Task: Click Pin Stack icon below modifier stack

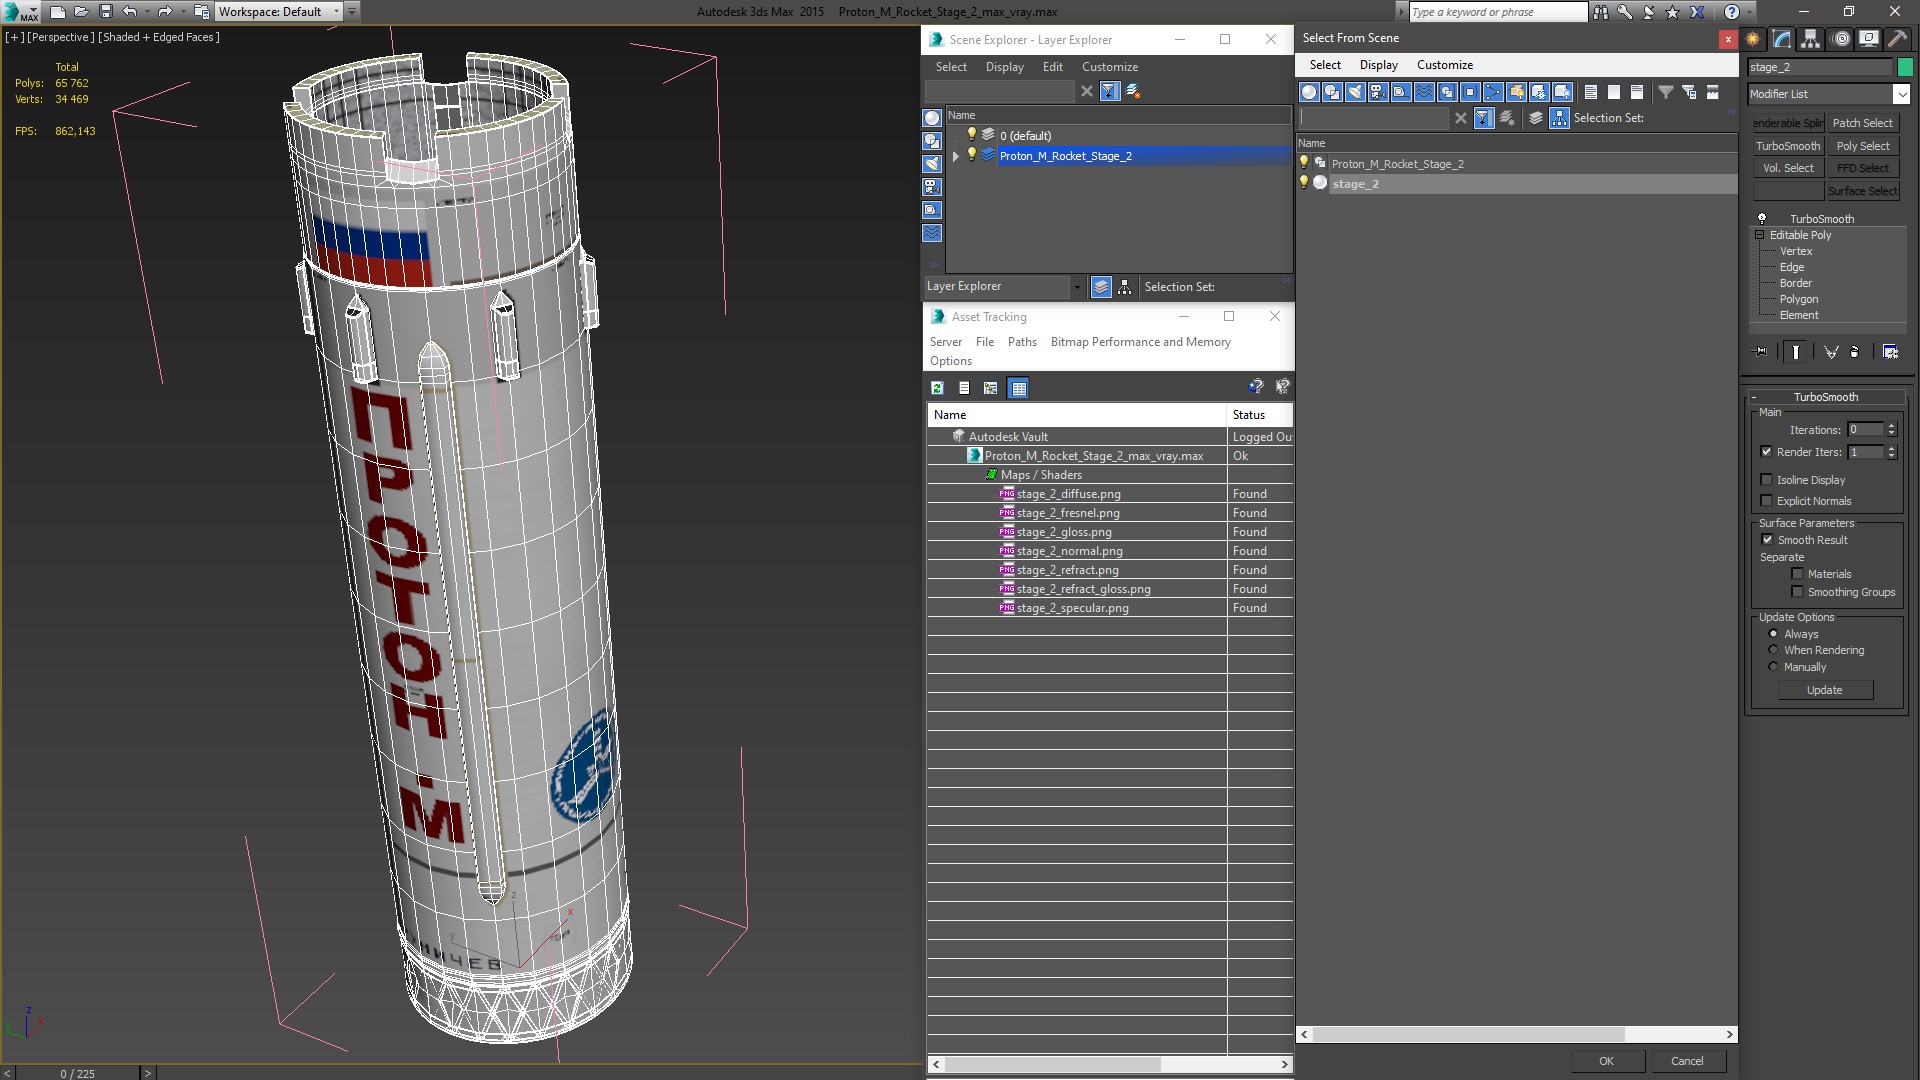Action: (1761, 352)
